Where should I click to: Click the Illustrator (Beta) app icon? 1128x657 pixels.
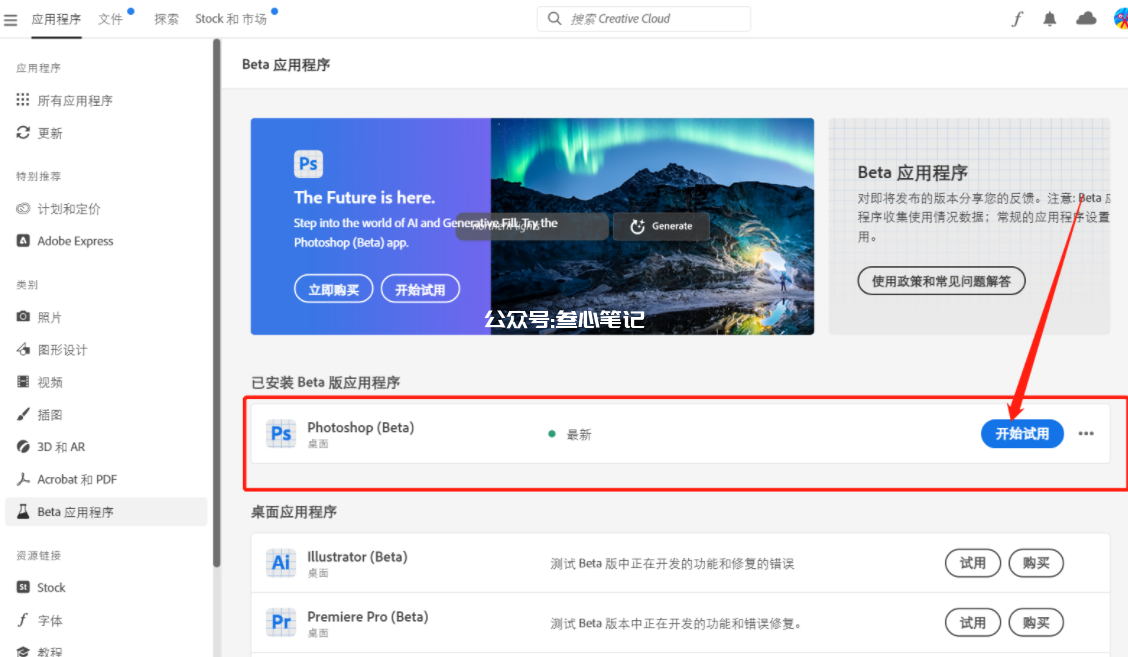tap(281, 563)
